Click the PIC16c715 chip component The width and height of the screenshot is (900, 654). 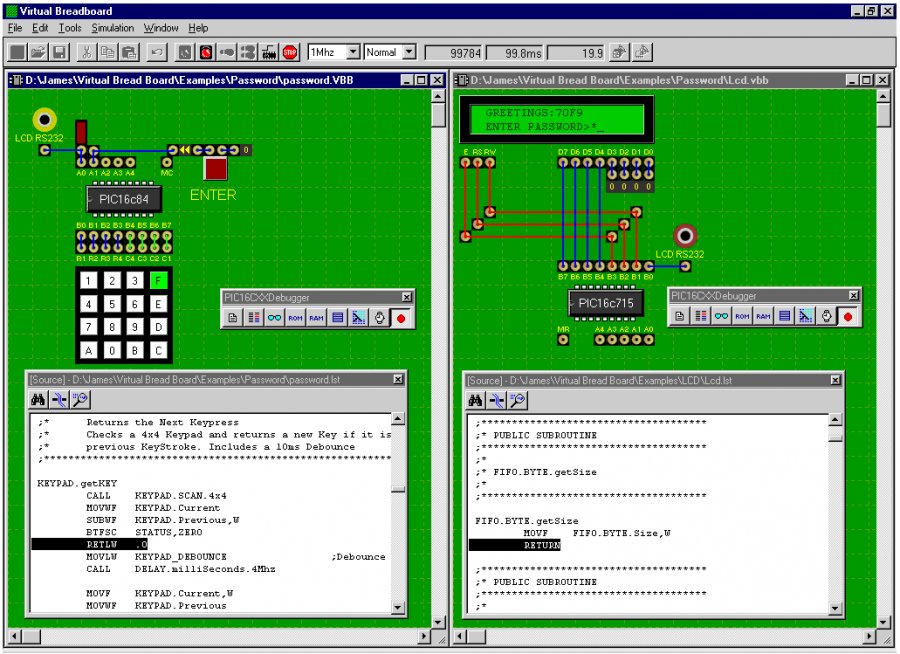[606, 303]
